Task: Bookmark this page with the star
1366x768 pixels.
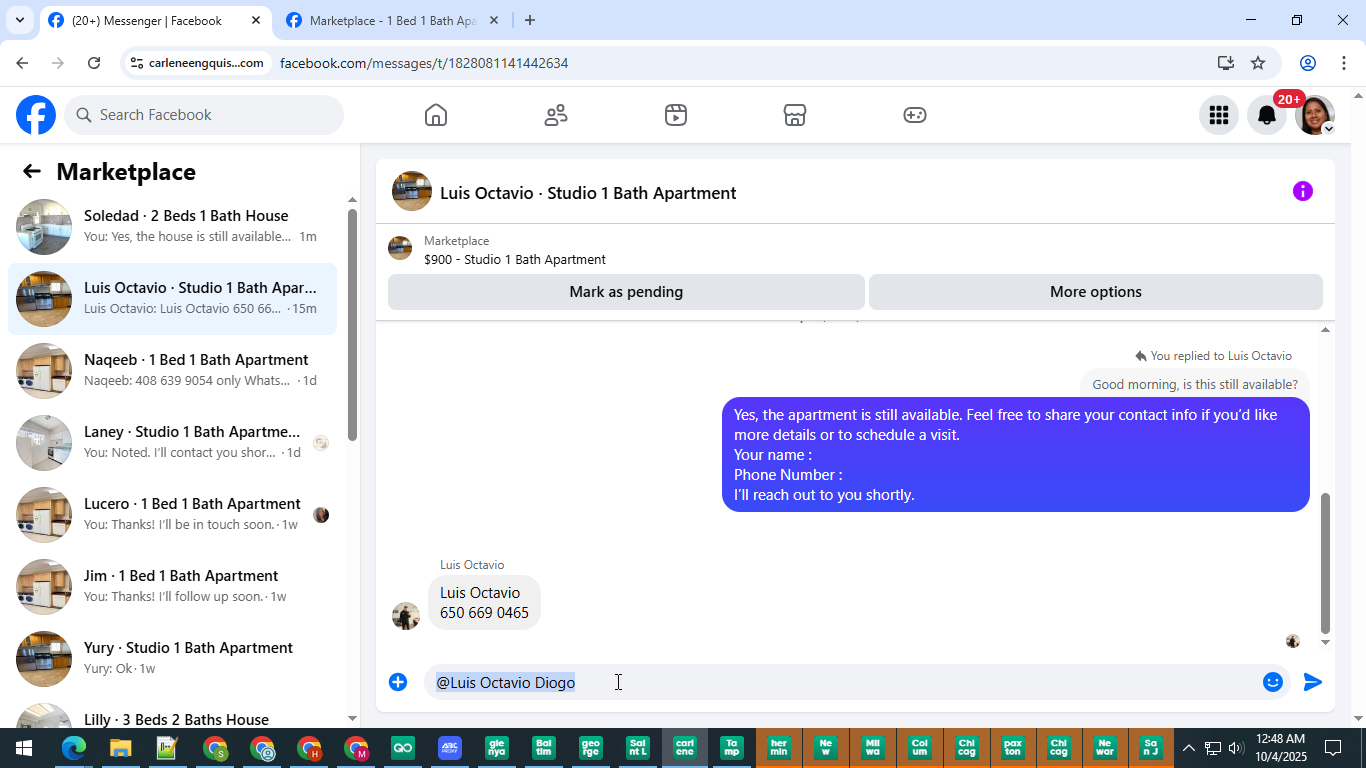Action: [1258, 63]
